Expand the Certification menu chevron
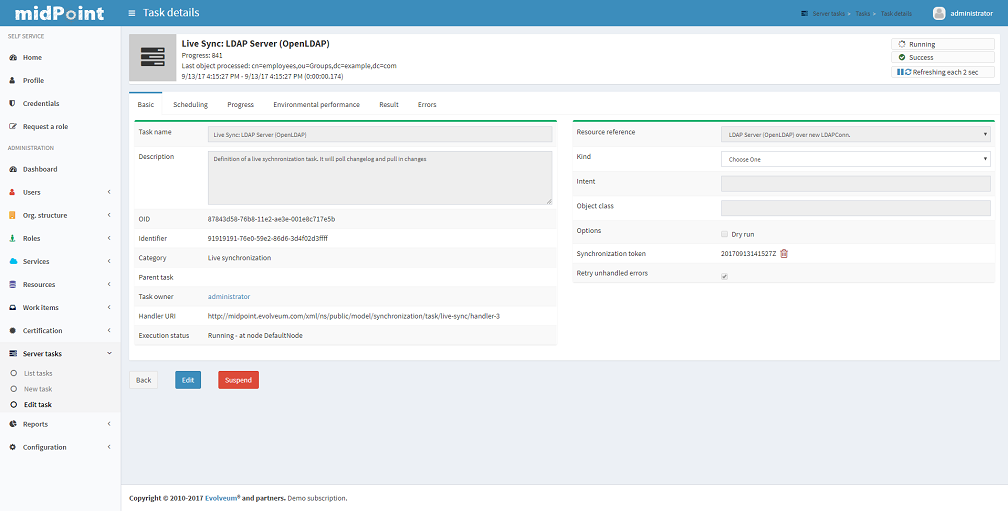 pos(109,330)
